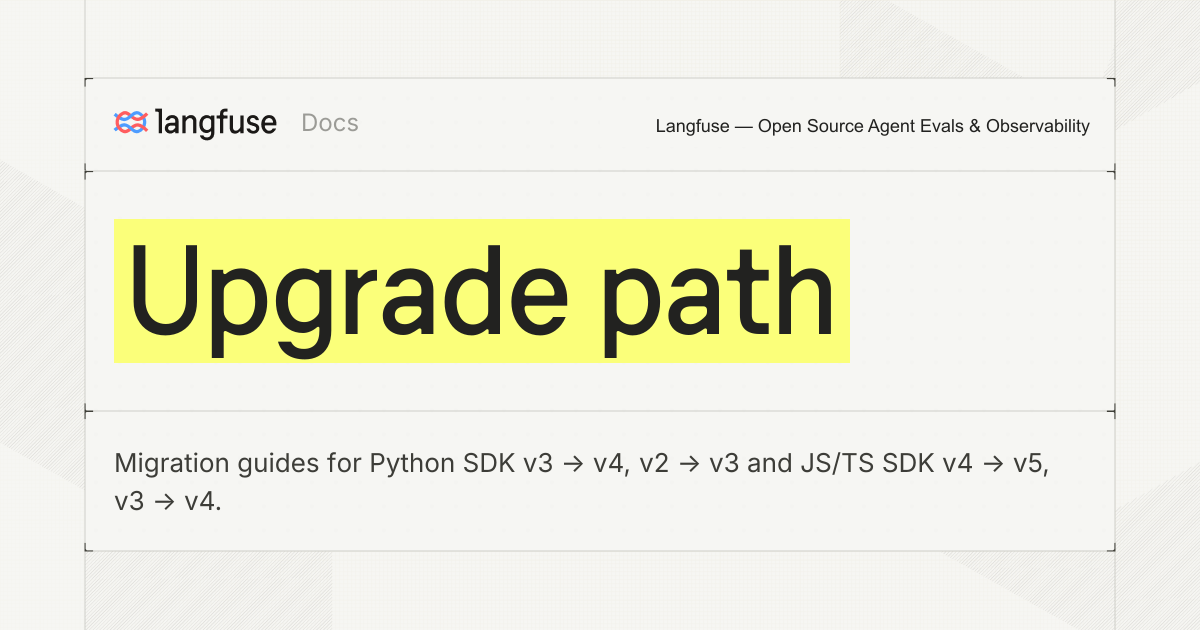Select the Docs label
1200x630 pixels.
(x=330, y=123)
